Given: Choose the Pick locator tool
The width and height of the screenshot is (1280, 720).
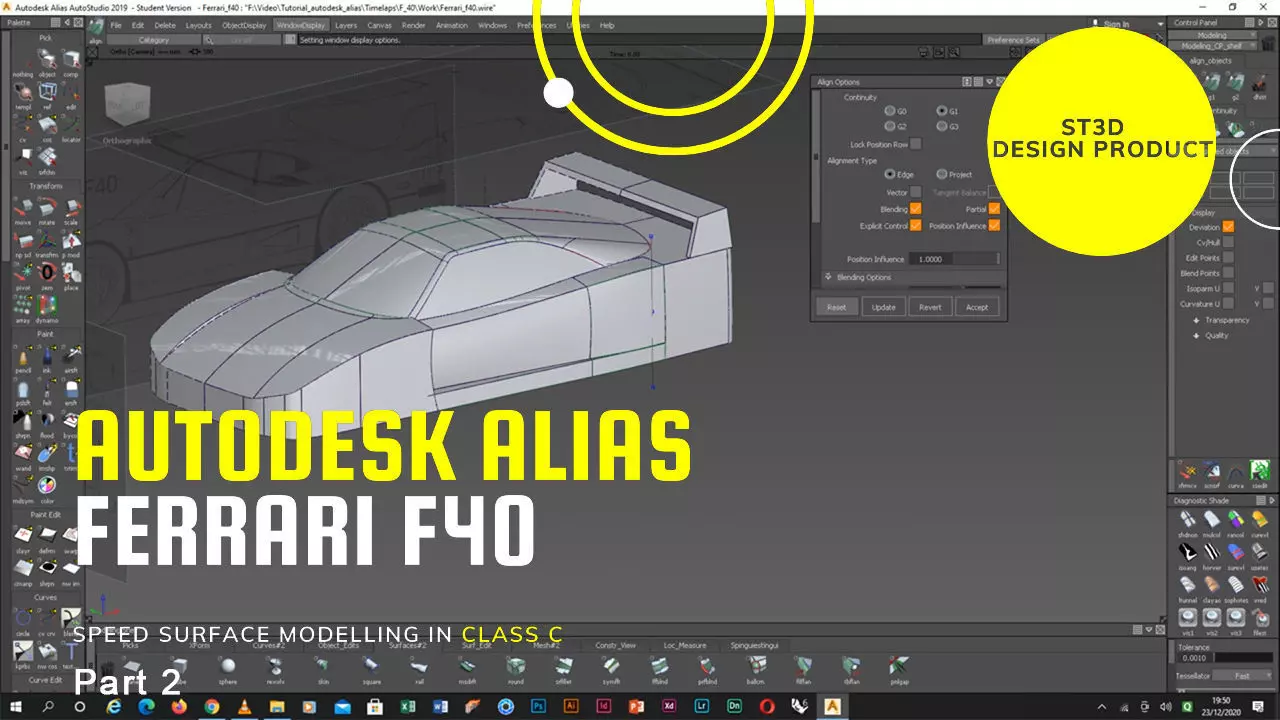Looking at the screenshot, I should [71, 128].
